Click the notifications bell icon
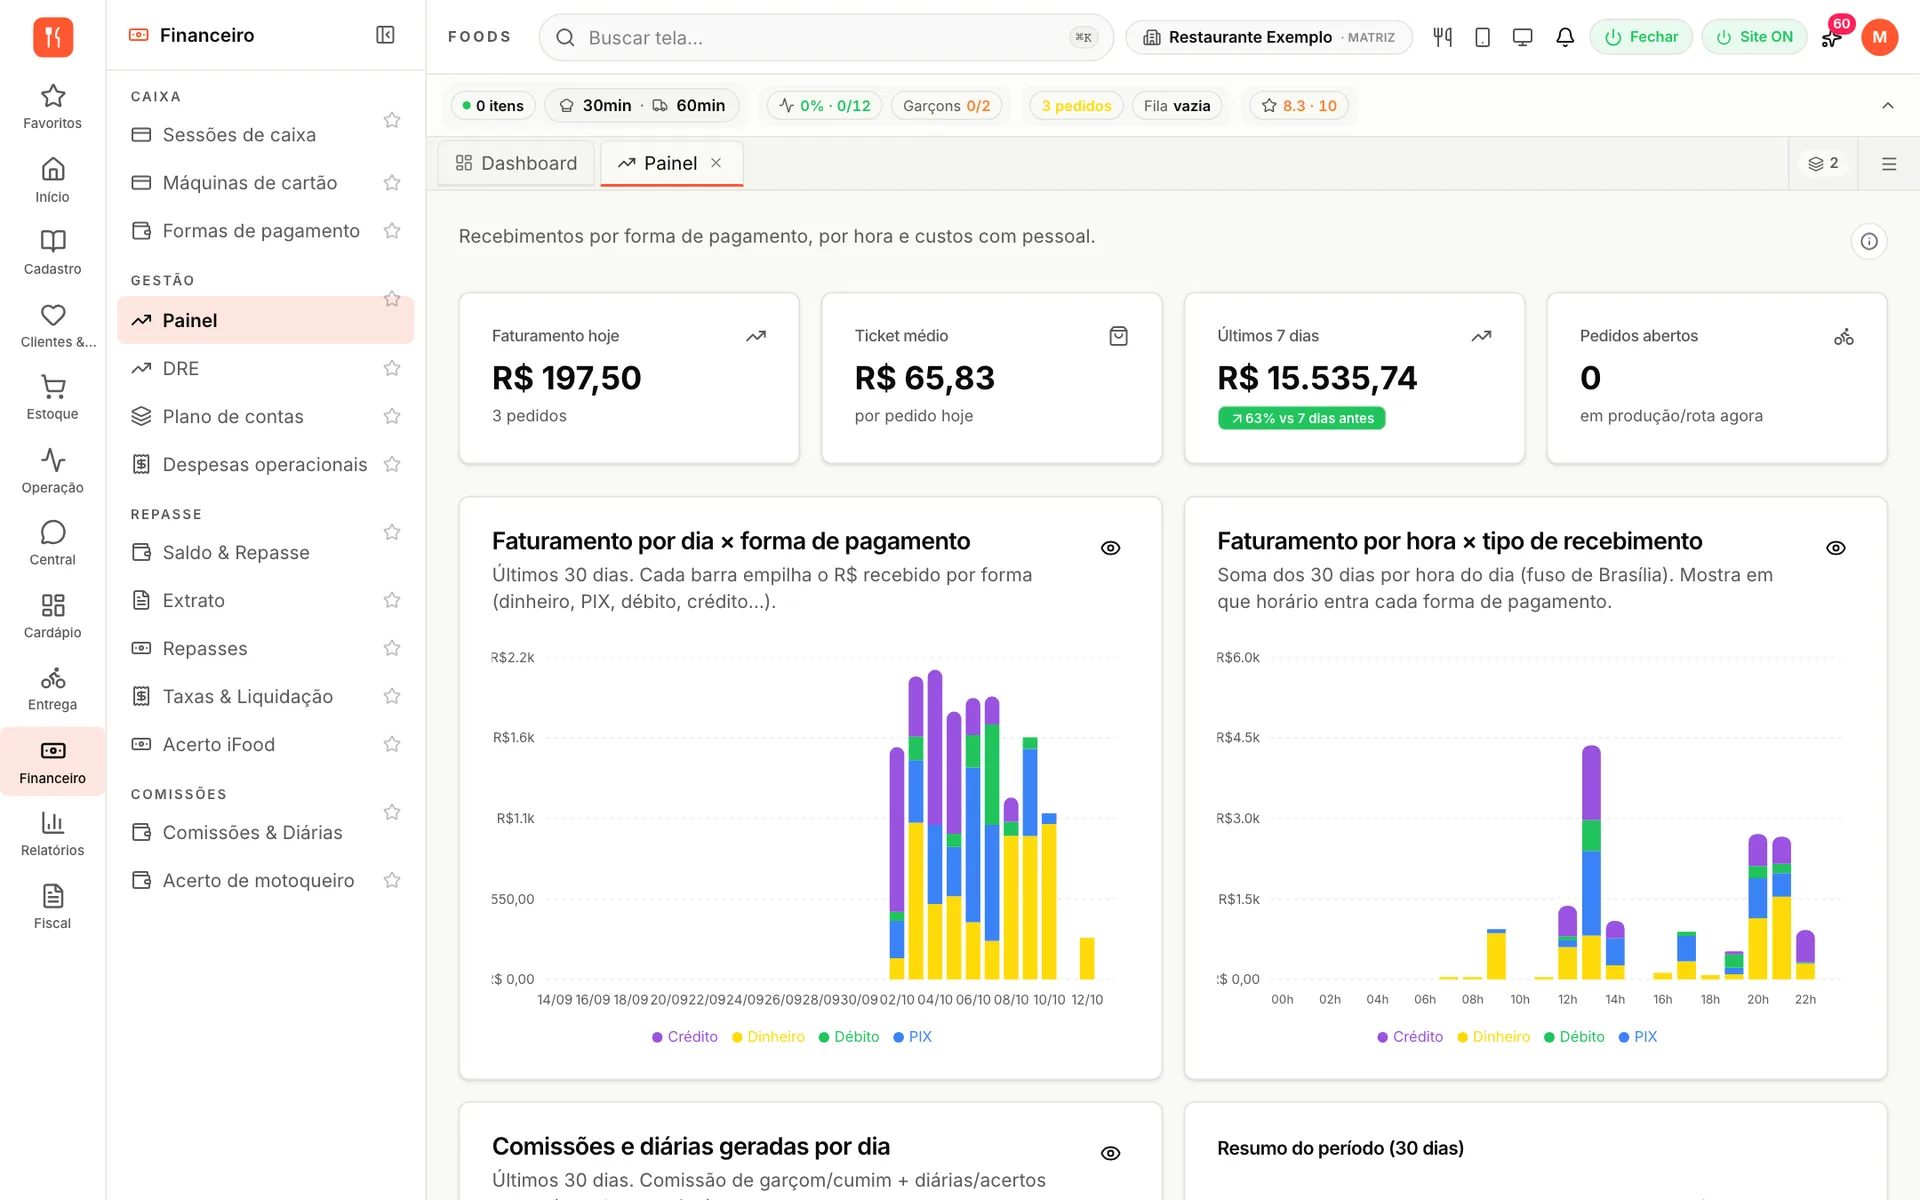 1565,37
